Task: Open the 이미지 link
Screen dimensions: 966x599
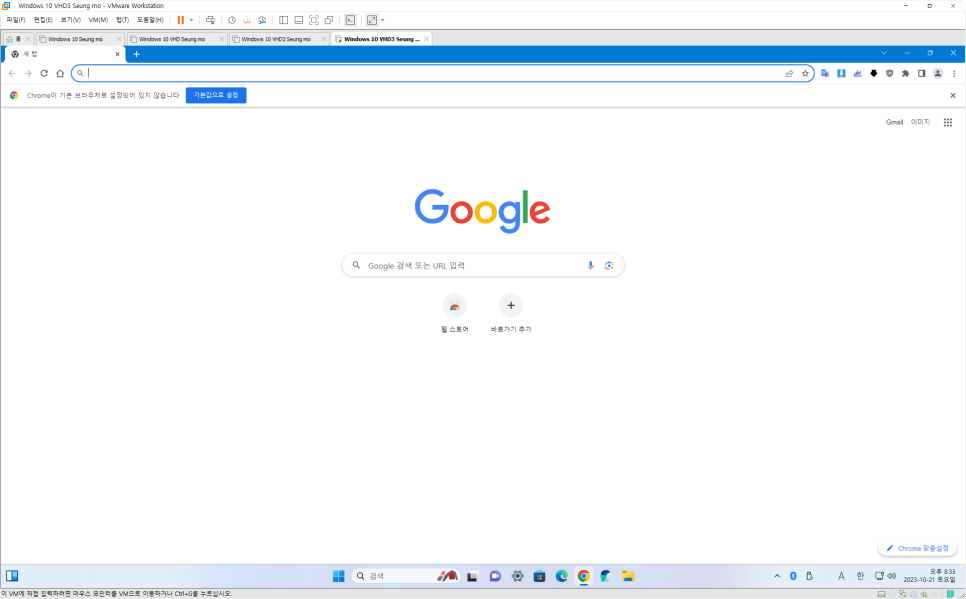Action: pyautogui.click(x=920, y=122)
